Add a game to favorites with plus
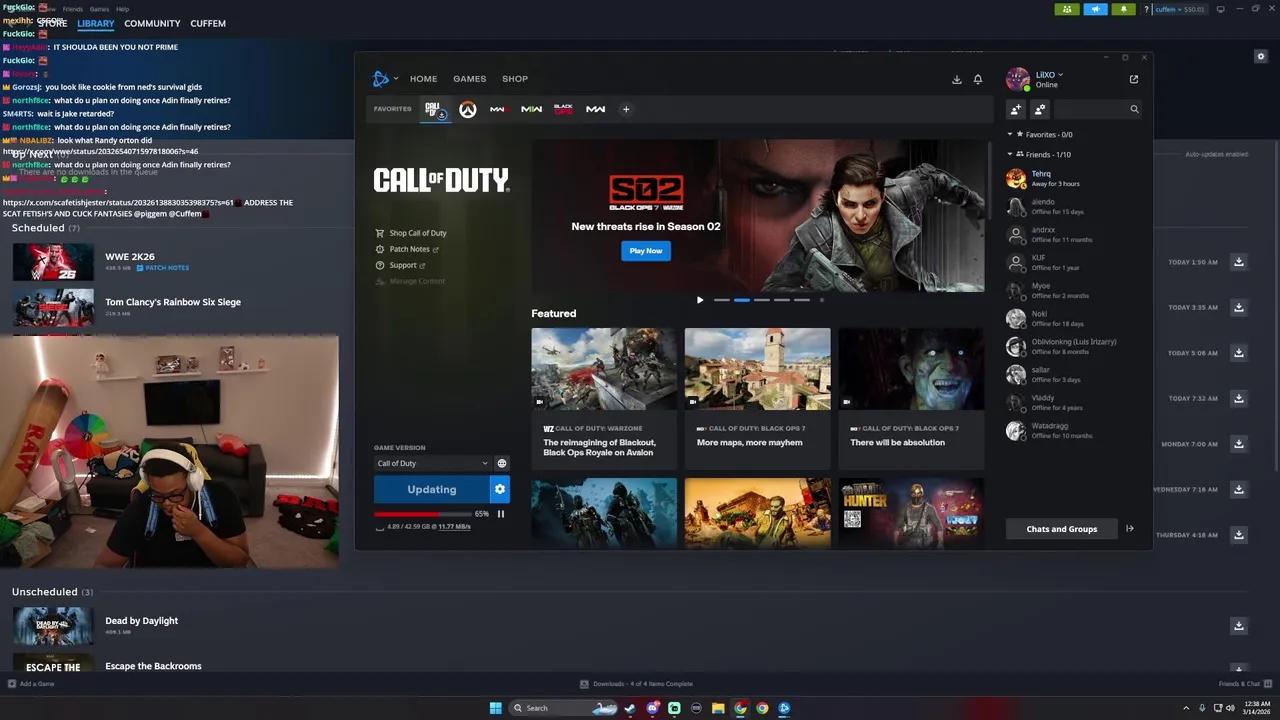This screenshot has height=720, width=1280. point(626,109)
